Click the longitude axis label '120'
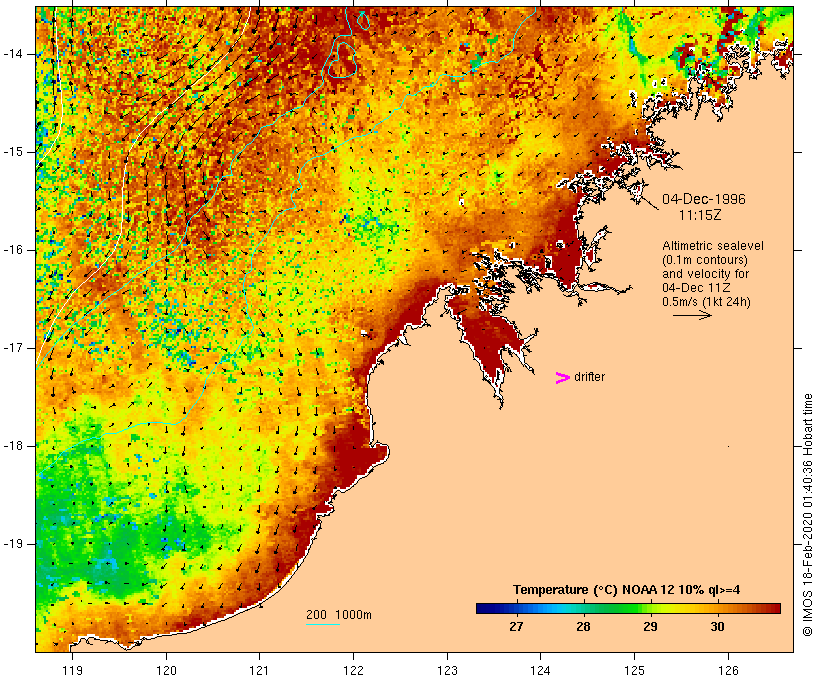820x680 pixels. pyautogui.click(x=166, y=670)
